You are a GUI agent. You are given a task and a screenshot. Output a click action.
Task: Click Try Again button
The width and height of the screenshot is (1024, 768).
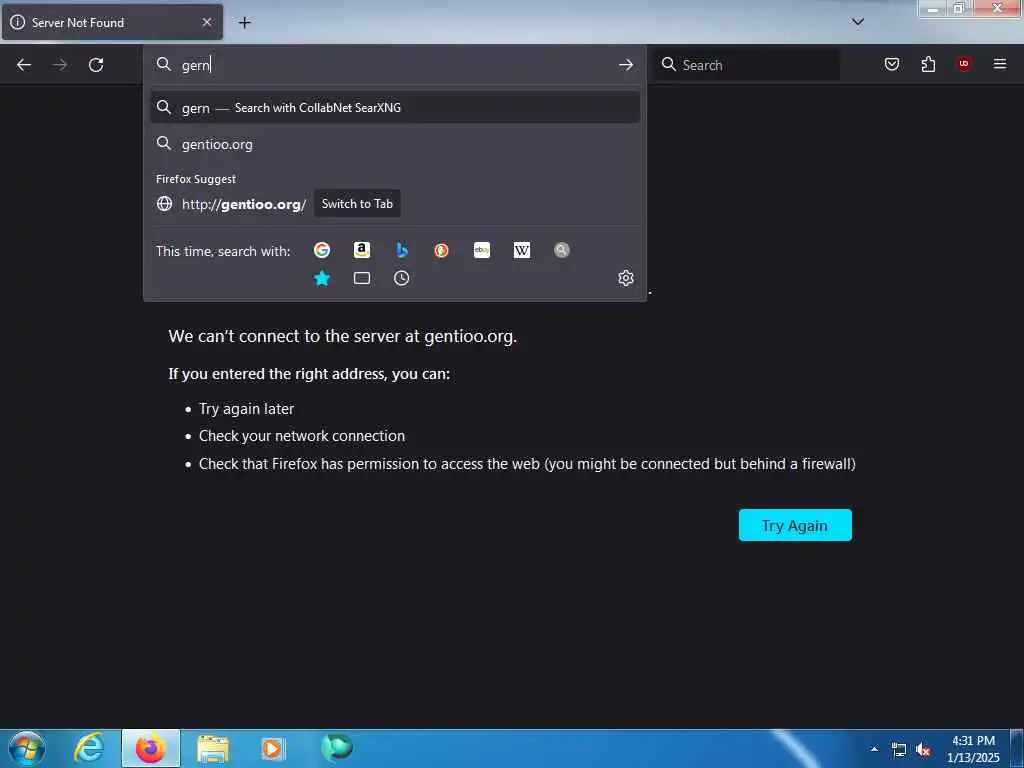tap(795, 525)
